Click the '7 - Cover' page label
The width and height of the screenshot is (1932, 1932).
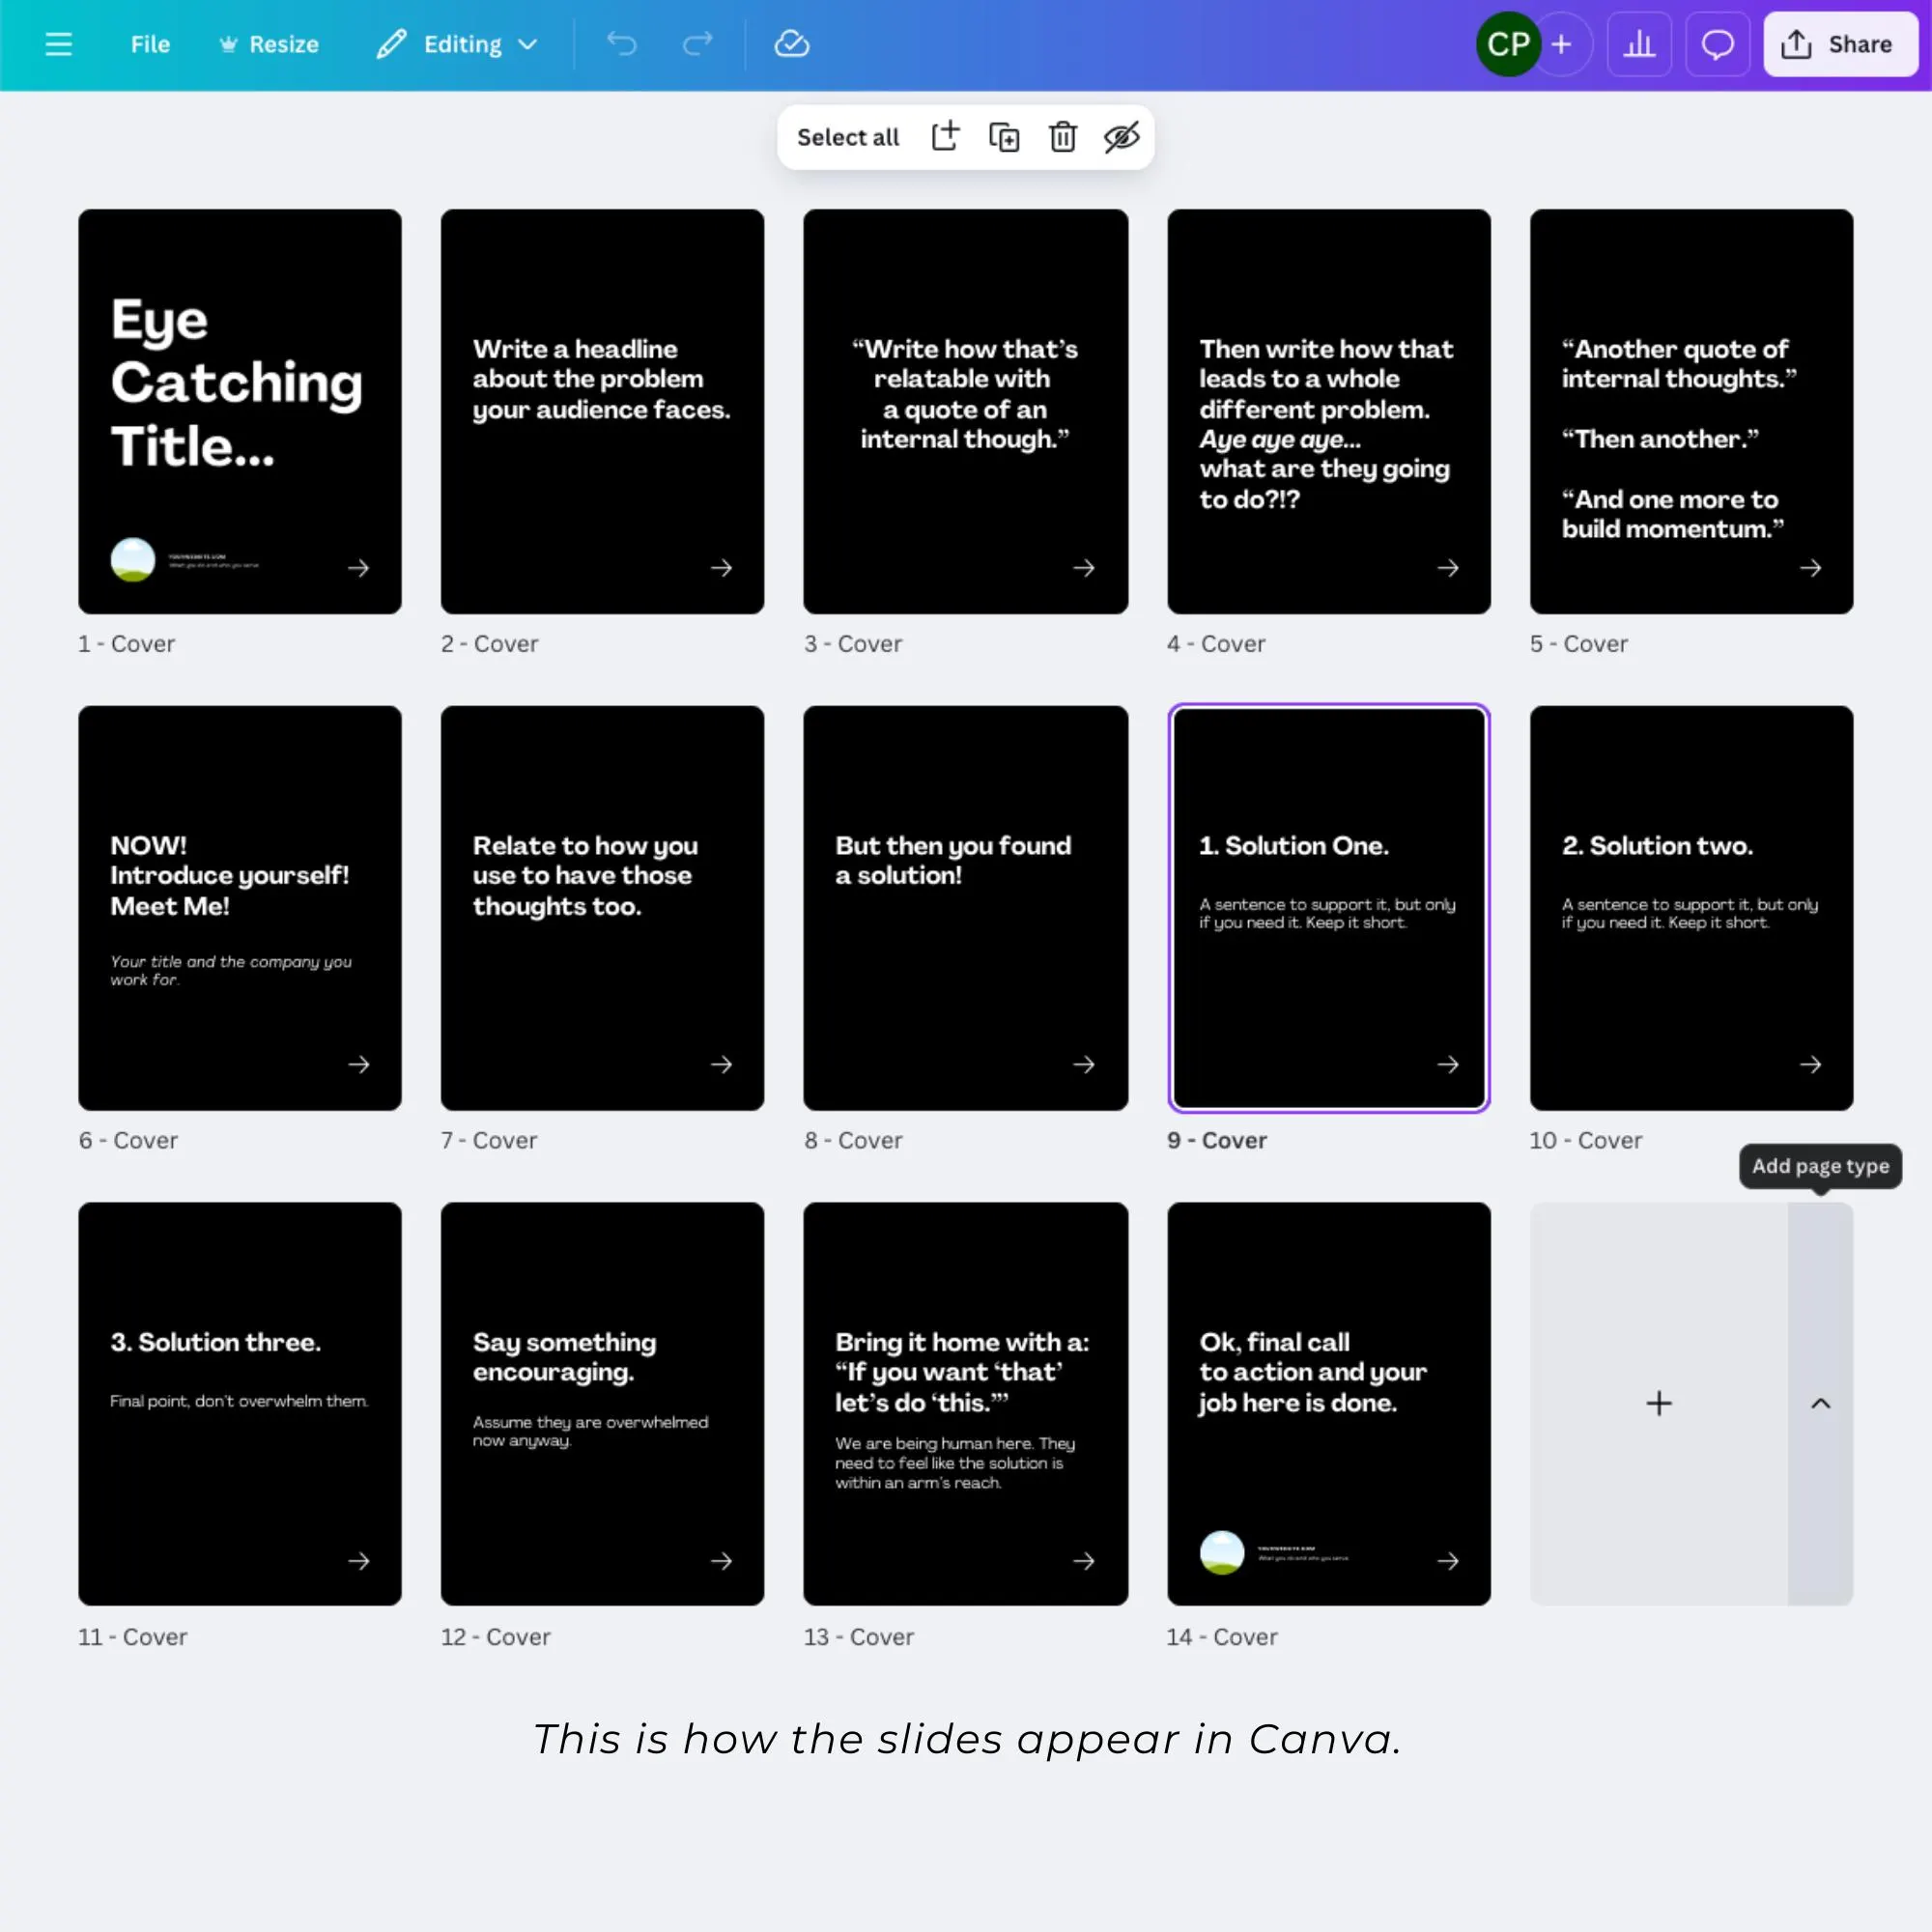tap(489, 1140)
